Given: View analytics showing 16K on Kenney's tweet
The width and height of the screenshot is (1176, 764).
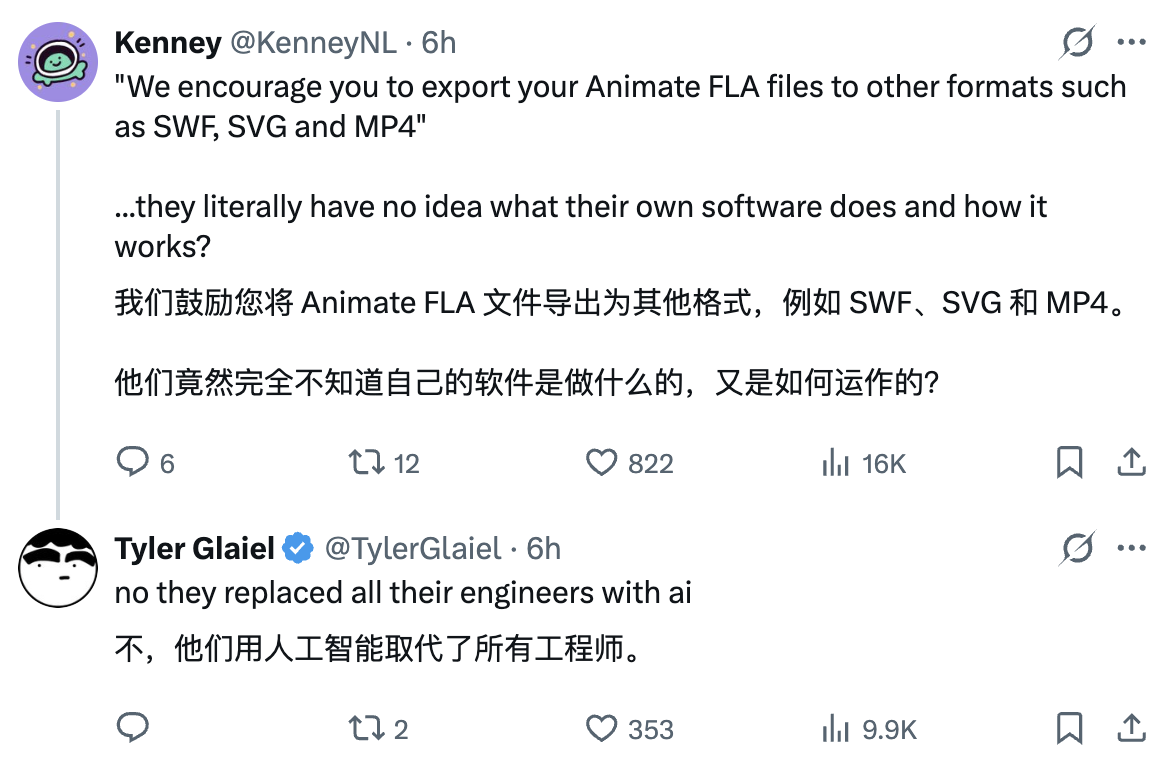Looking at the screenshot, I should 840,463.
